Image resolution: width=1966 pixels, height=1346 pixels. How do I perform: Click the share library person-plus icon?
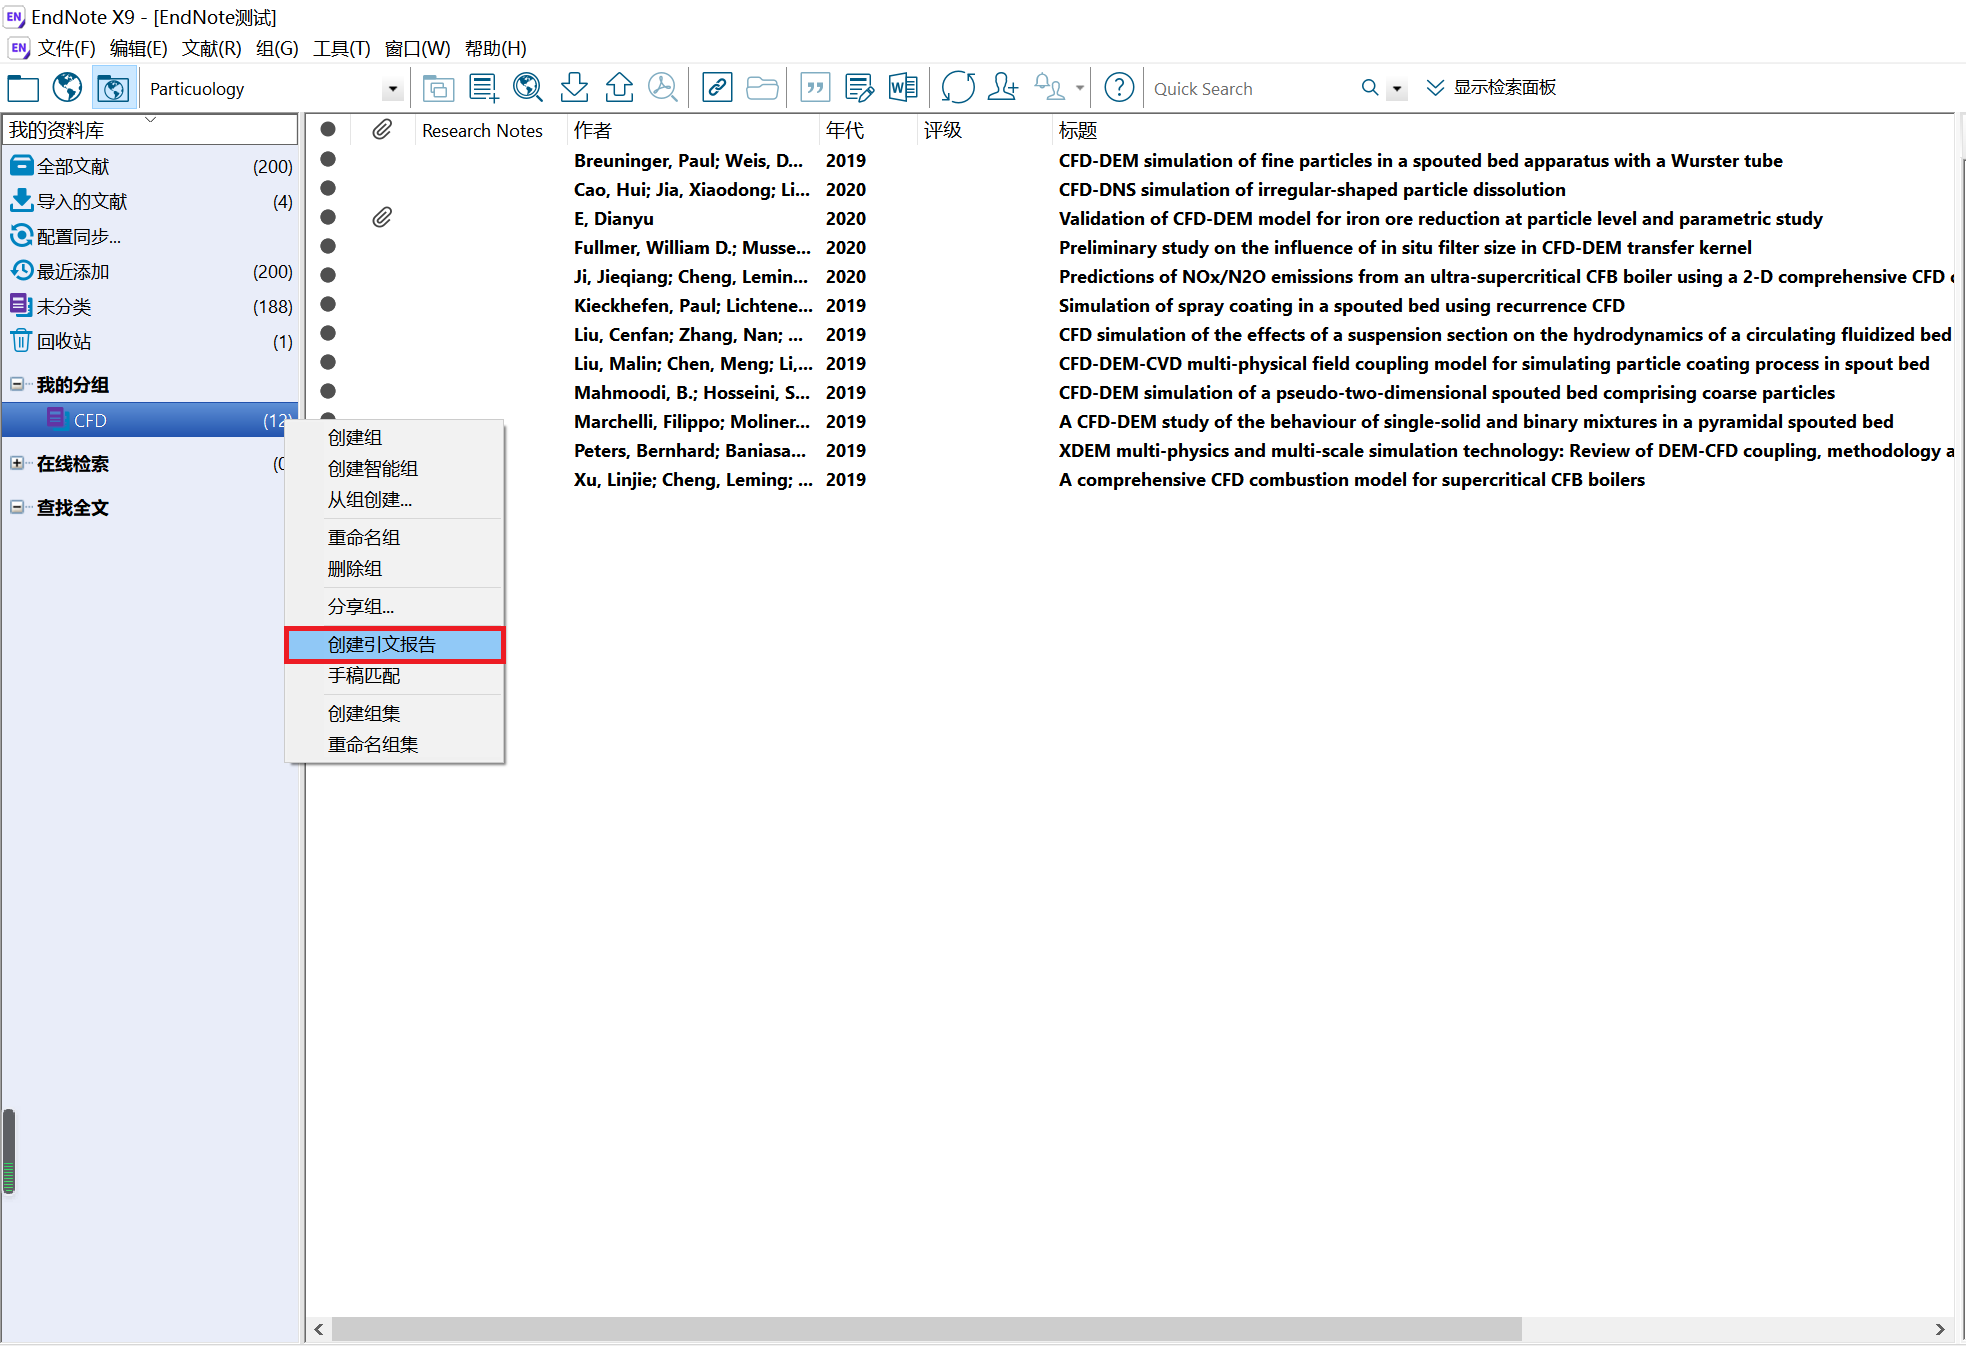coord(1003,88)
